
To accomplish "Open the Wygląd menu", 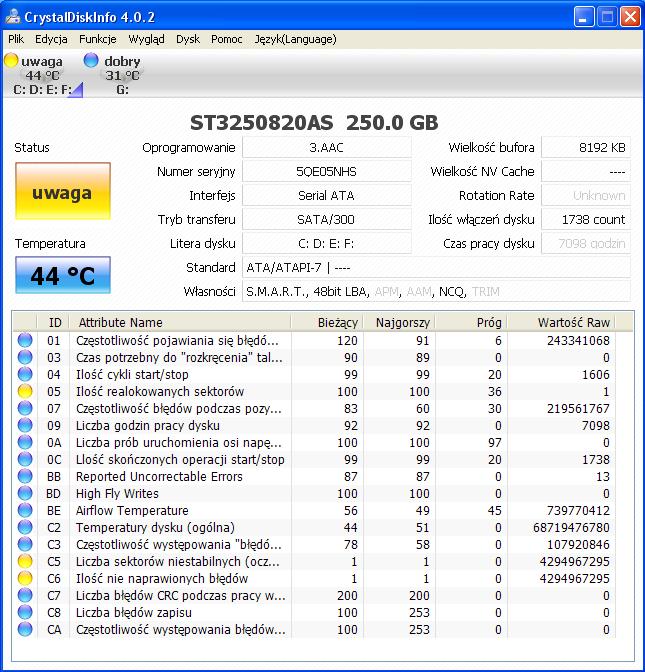I will click(x=146, y=39).
